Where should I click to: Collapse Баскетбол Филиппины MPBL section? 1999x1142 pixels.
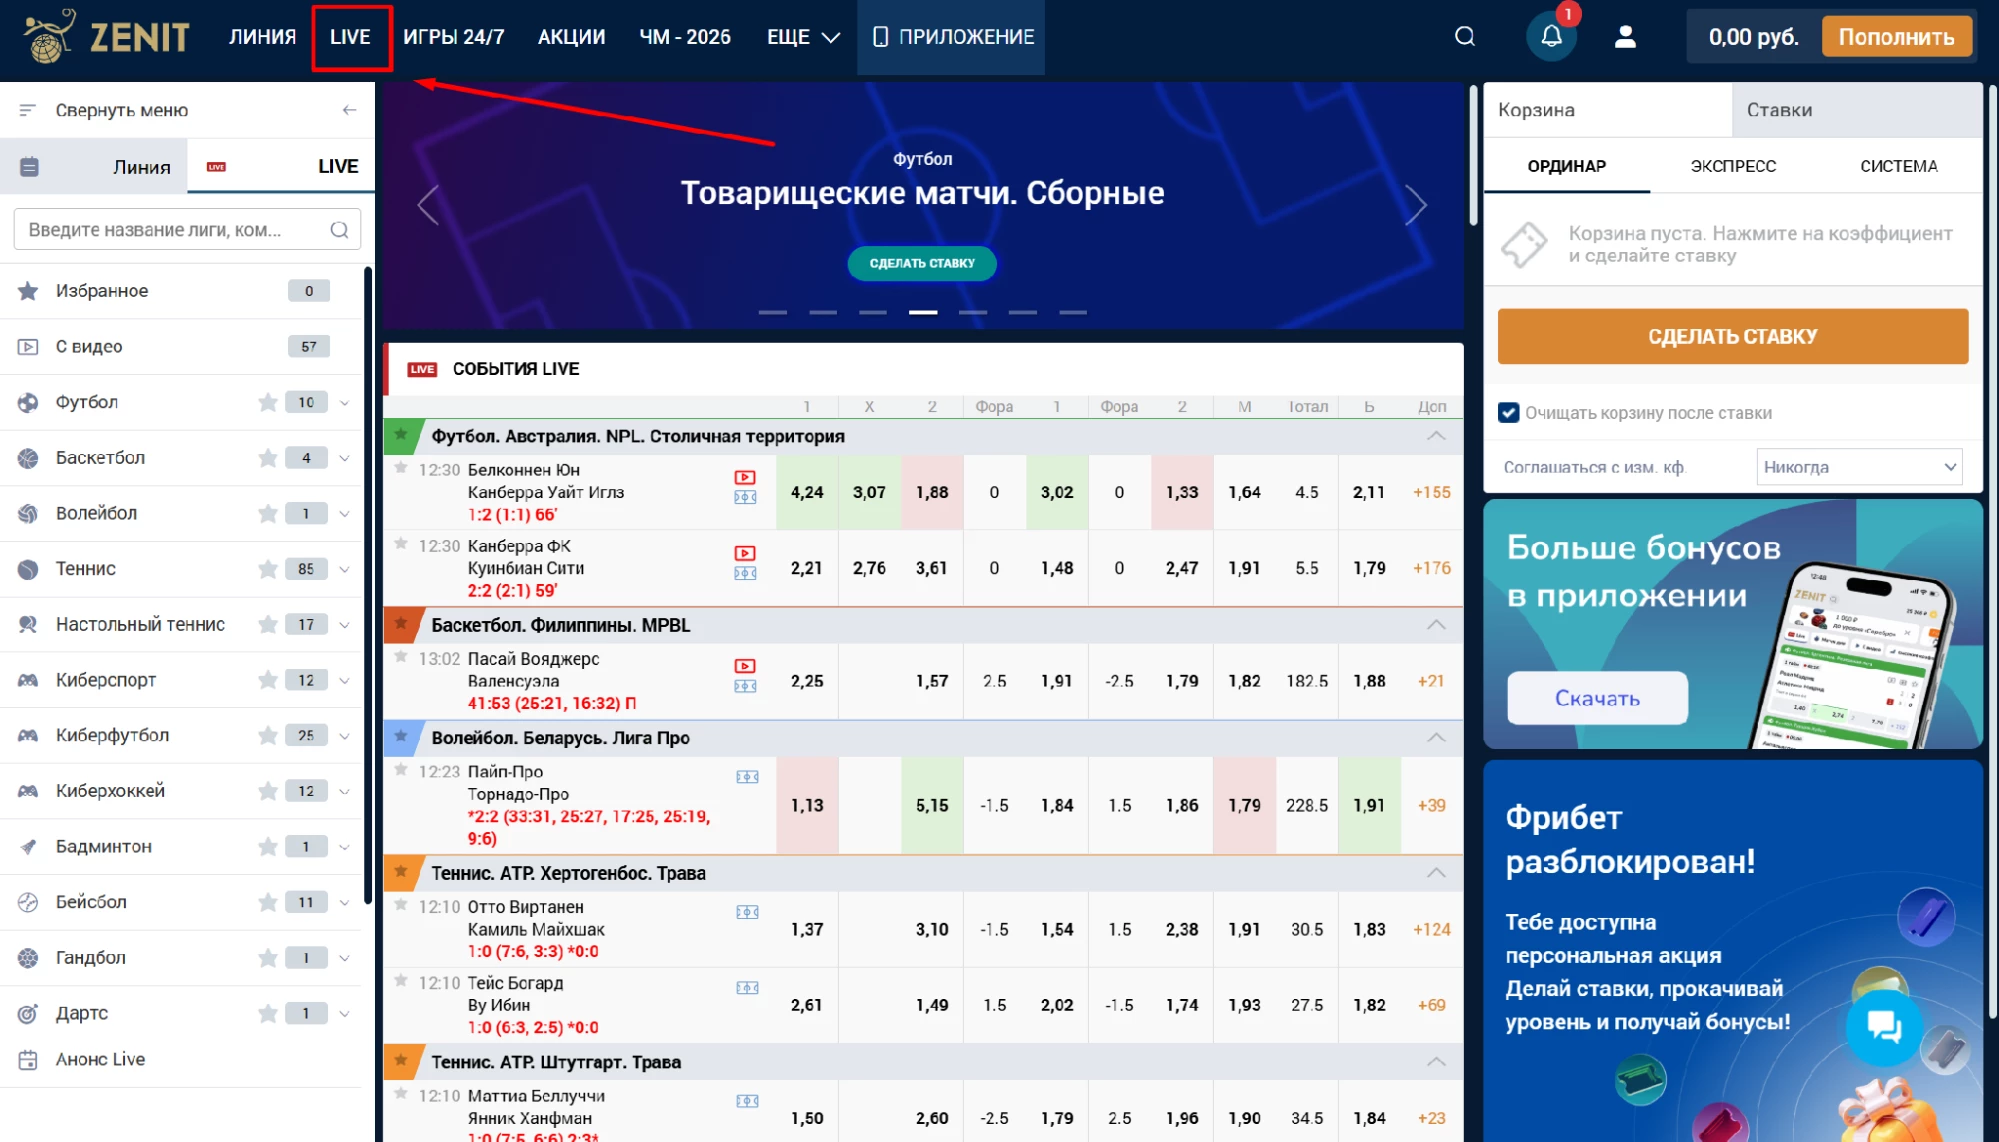pyautogui.click(x=1436, y=625)
